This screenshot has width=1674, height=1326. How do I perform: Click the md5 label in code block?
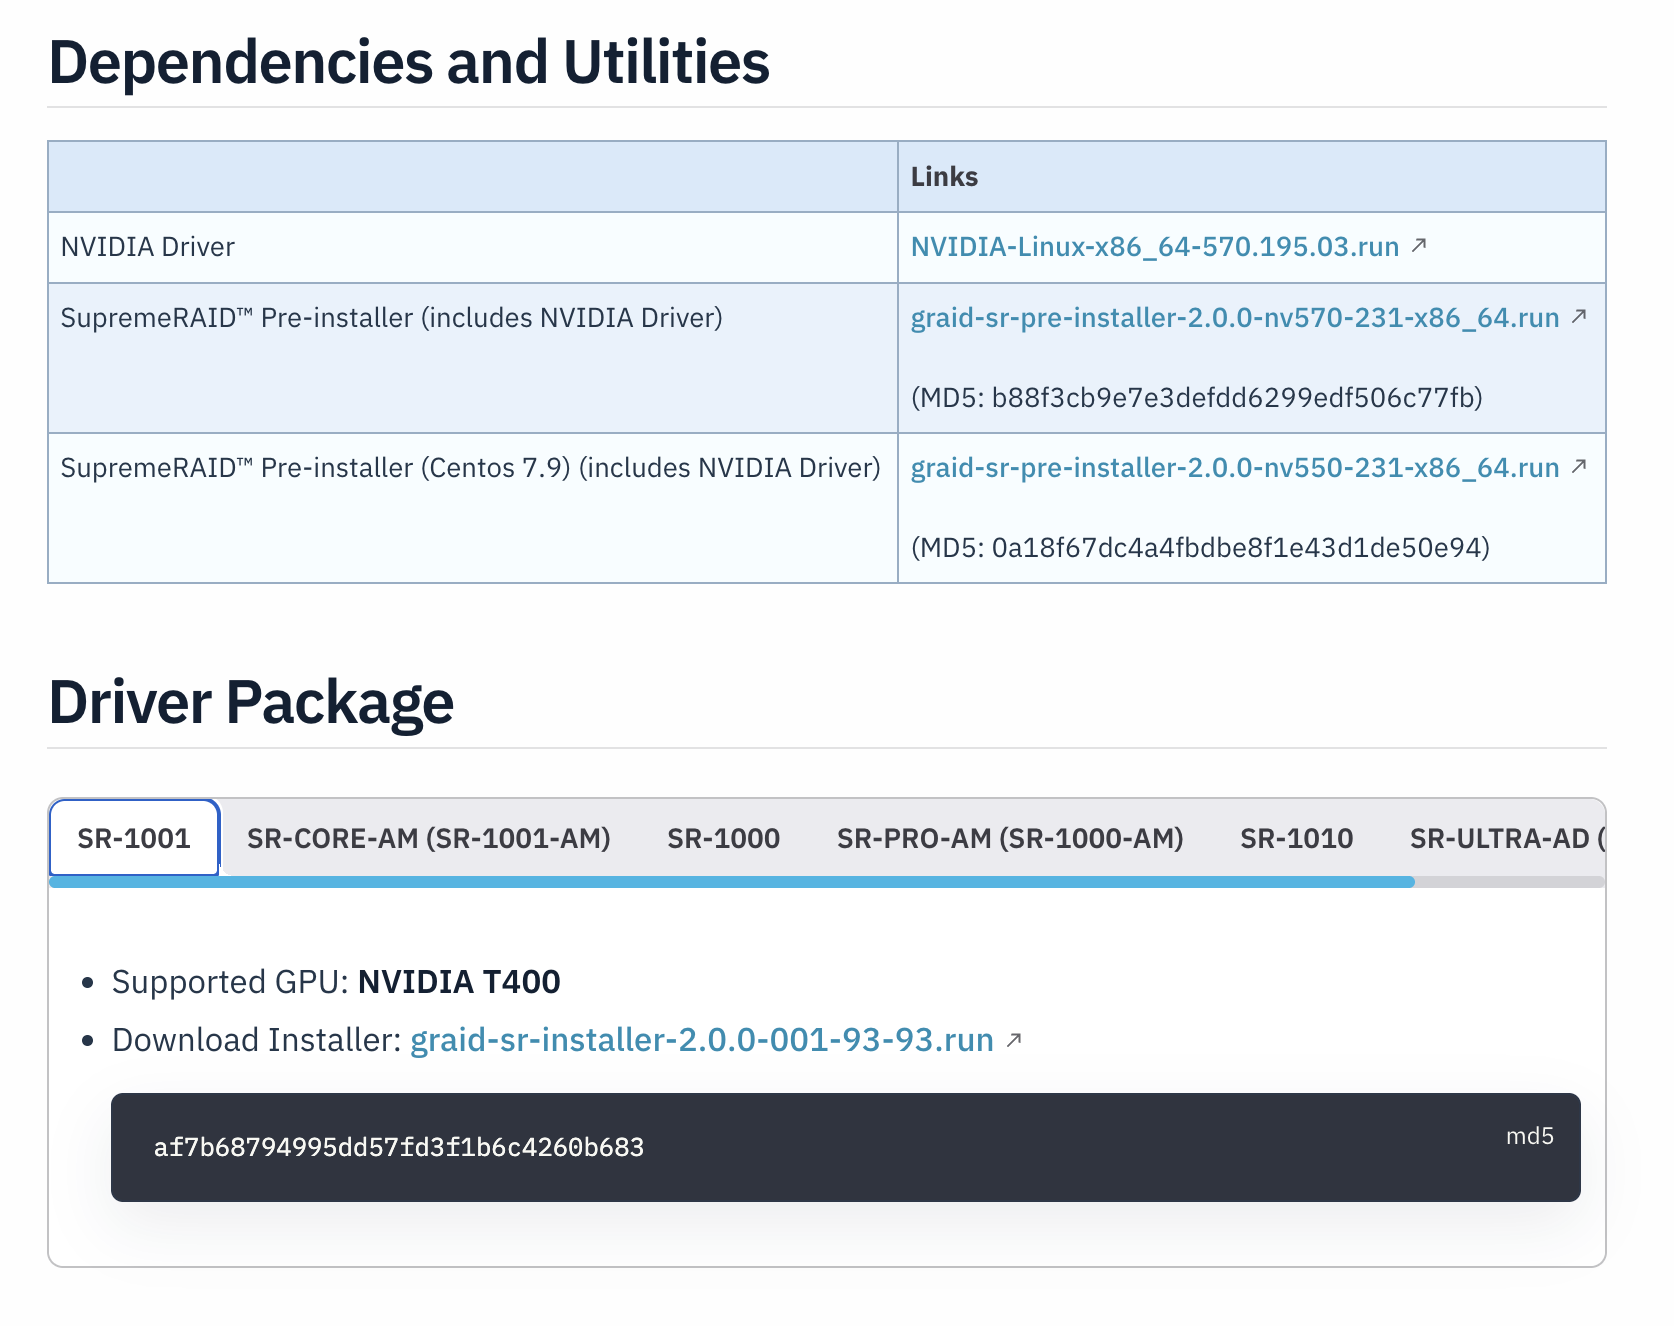[1529, 1136]
